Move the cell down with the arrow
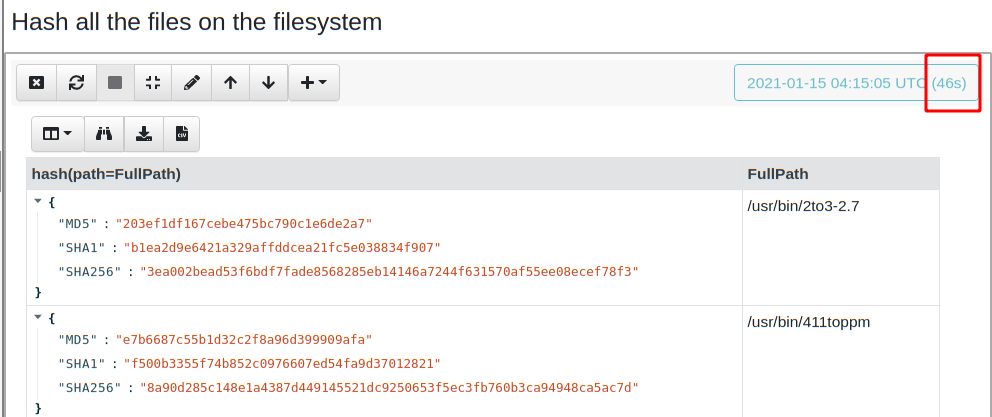Viewport: 992px width, 417px height. (268, 83)
